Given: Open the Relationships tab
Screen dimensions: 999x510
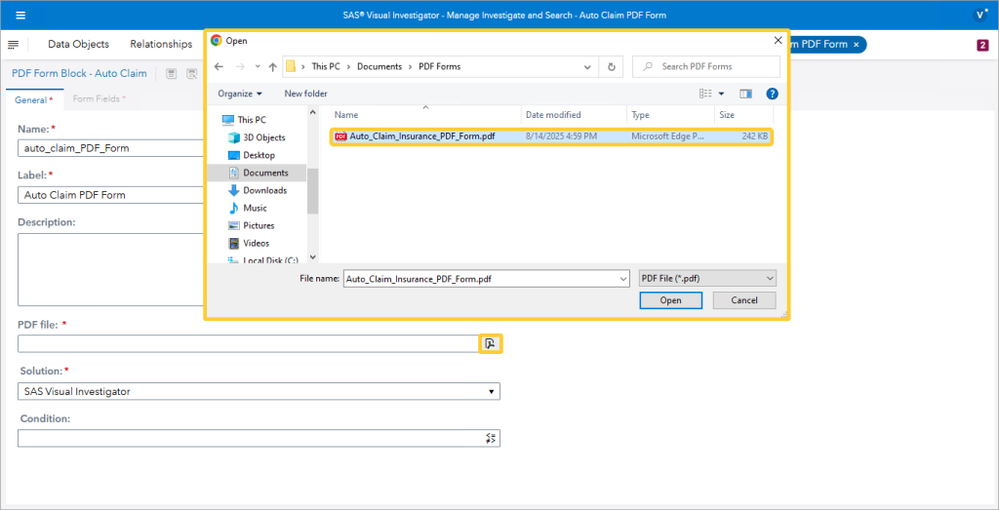Looking at the screenshot, I should 161,44.
